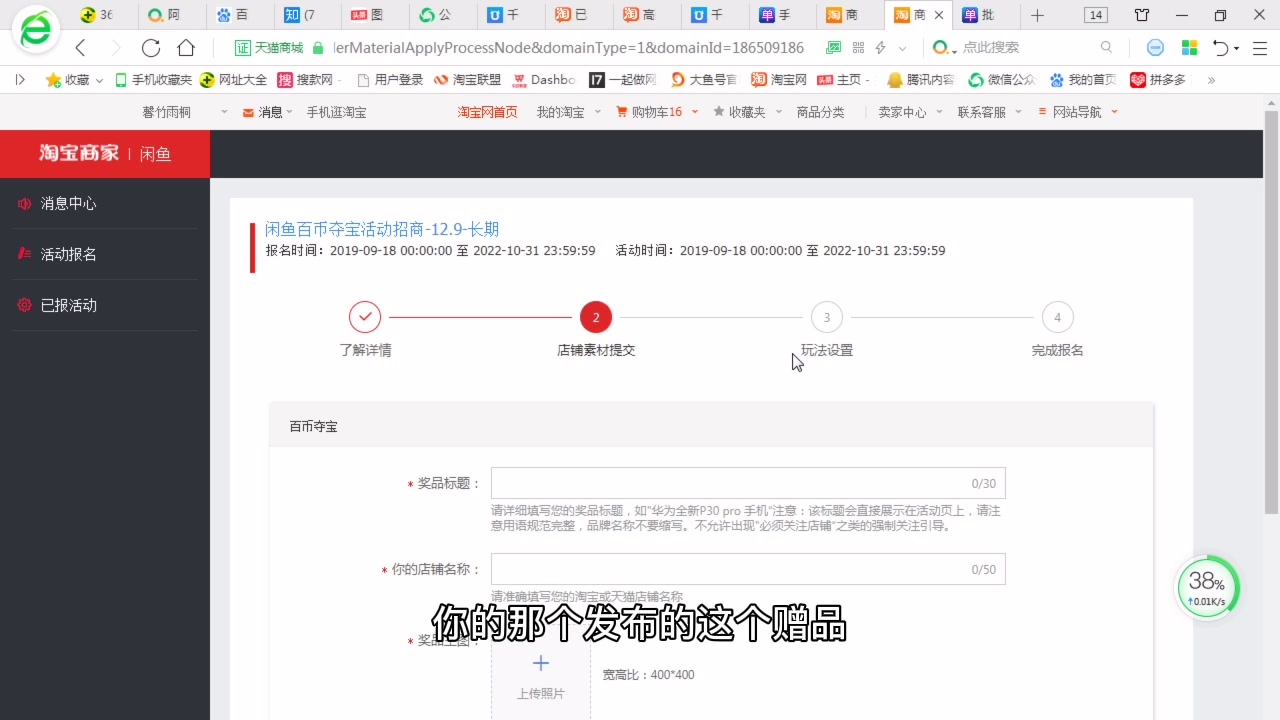Open the 360 browser logo menu
The image size is (1280, 720).
(35, 30)
